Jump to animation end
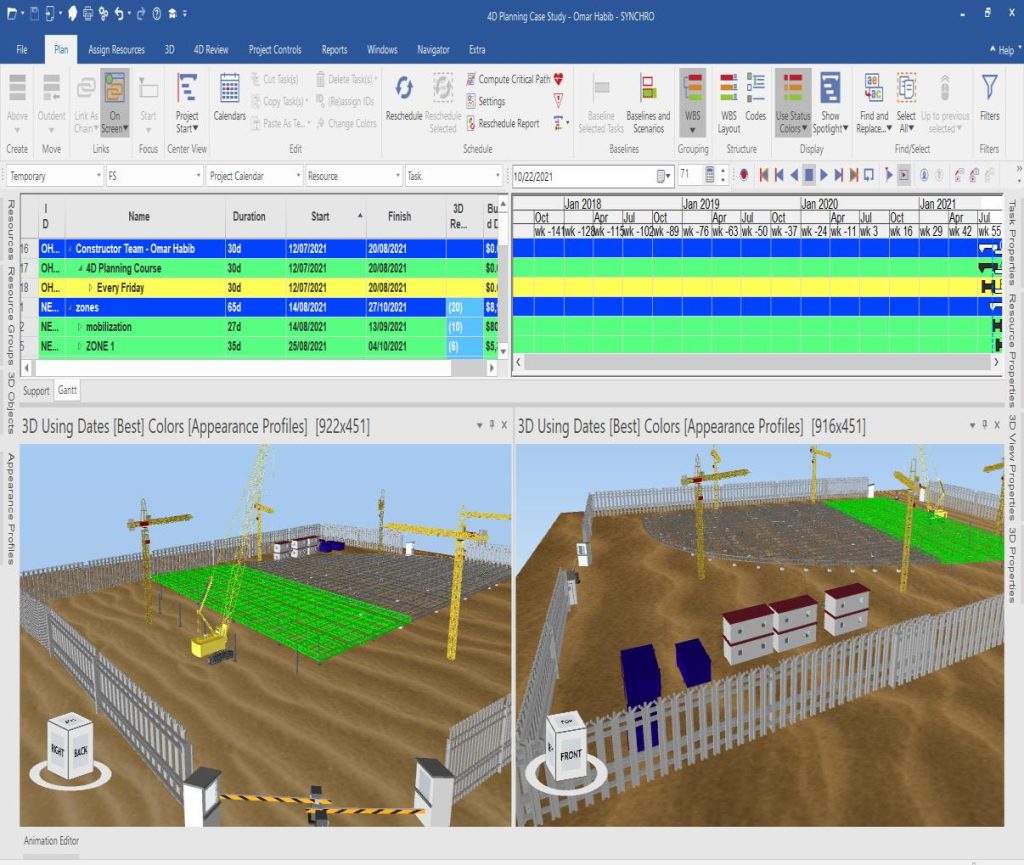 click(854, 175)
